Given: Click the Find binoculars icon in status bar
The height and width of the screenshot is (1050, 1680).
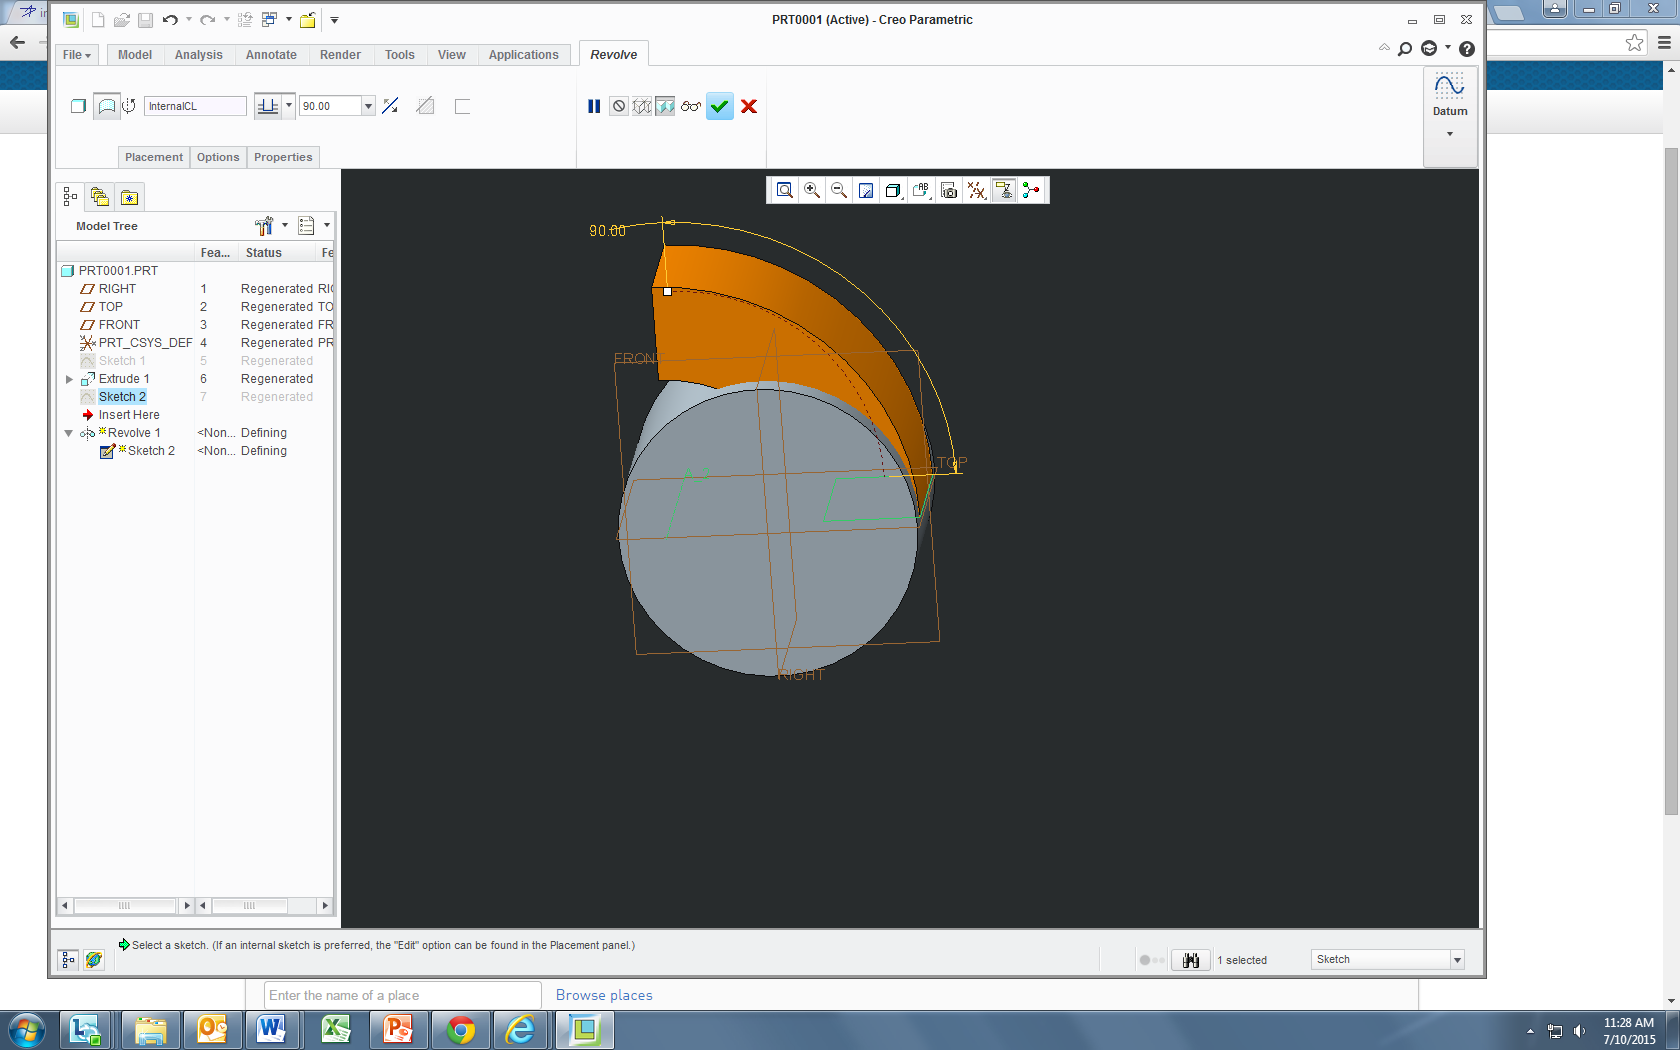Looking at the screenshot, I should click(x=1190, y=960).
